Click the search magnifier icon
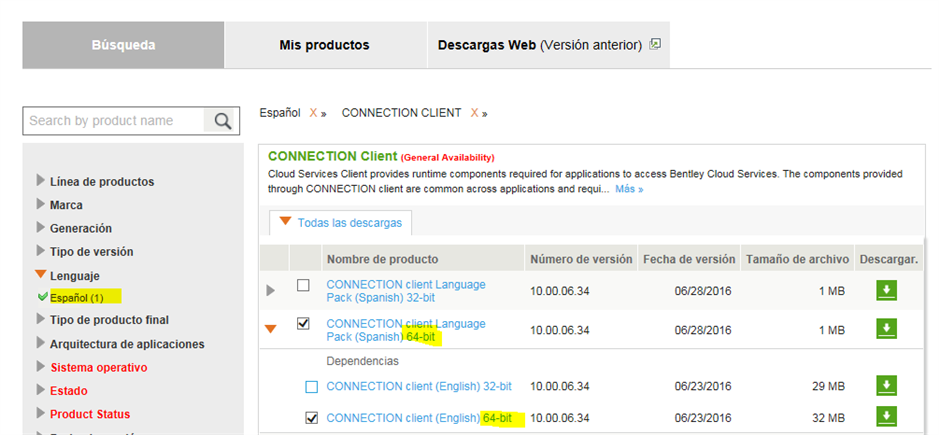 coord(222,121)
